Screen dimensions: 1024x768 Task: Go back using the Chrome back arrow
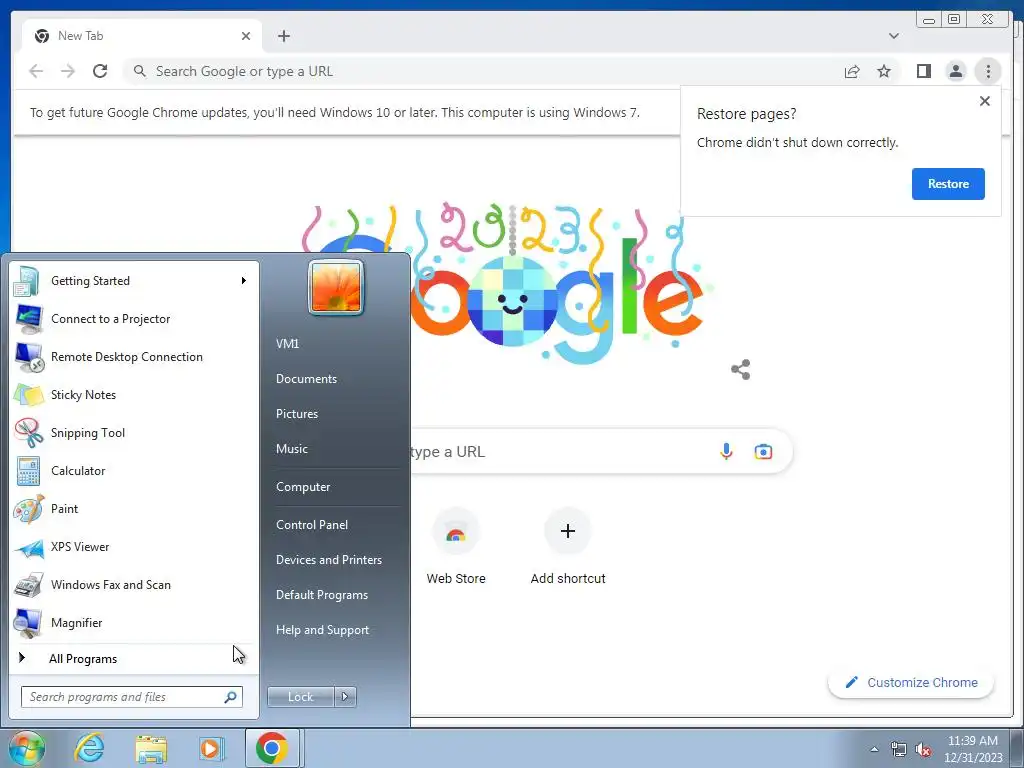coord(36,71)
